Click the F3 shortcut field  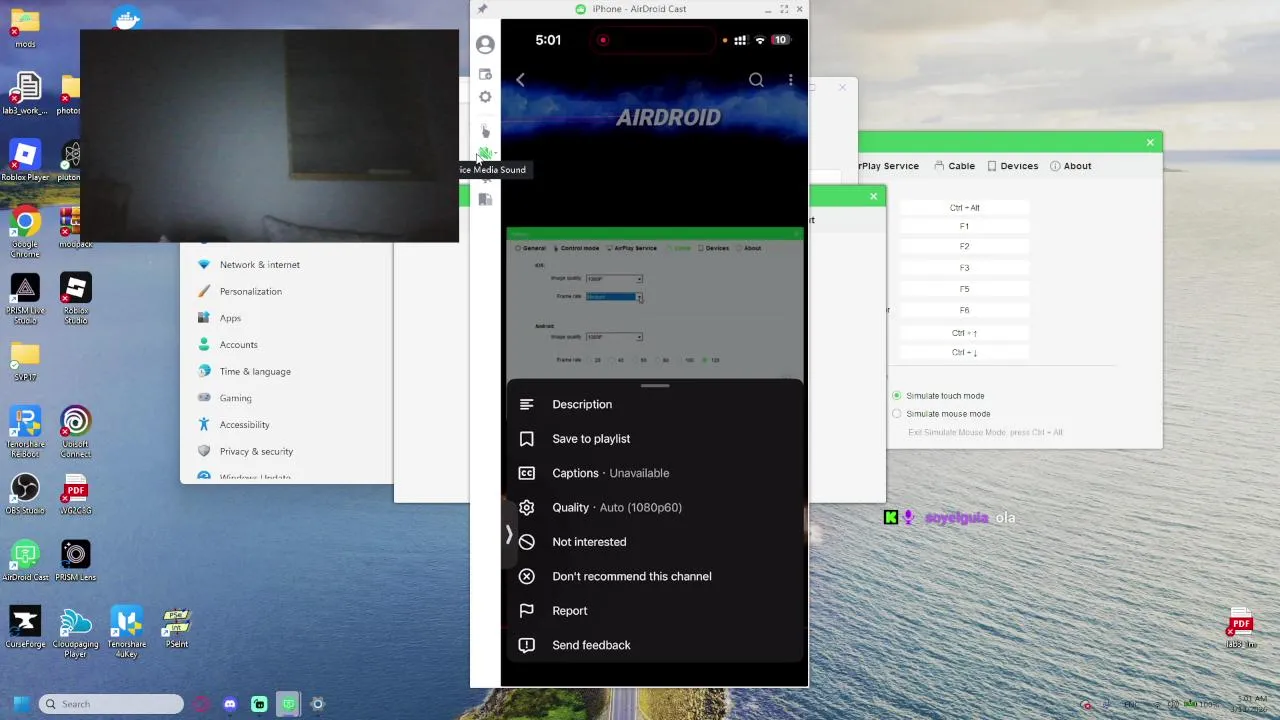[x=964, y=268]
